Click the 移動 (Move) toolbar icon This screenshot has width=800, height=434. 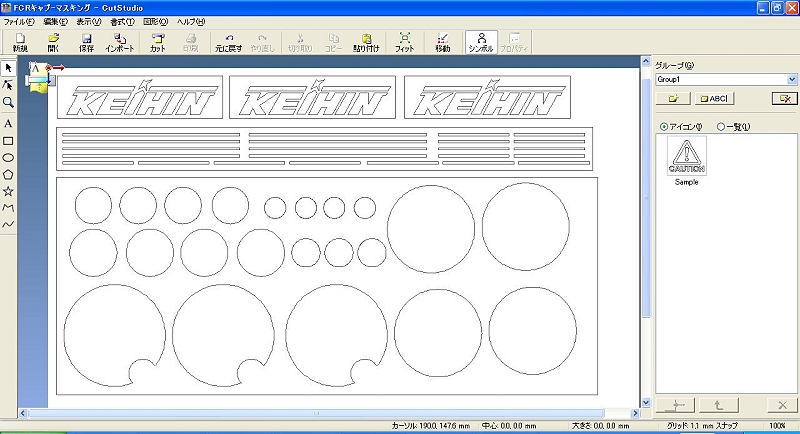(x=442, y=42)
